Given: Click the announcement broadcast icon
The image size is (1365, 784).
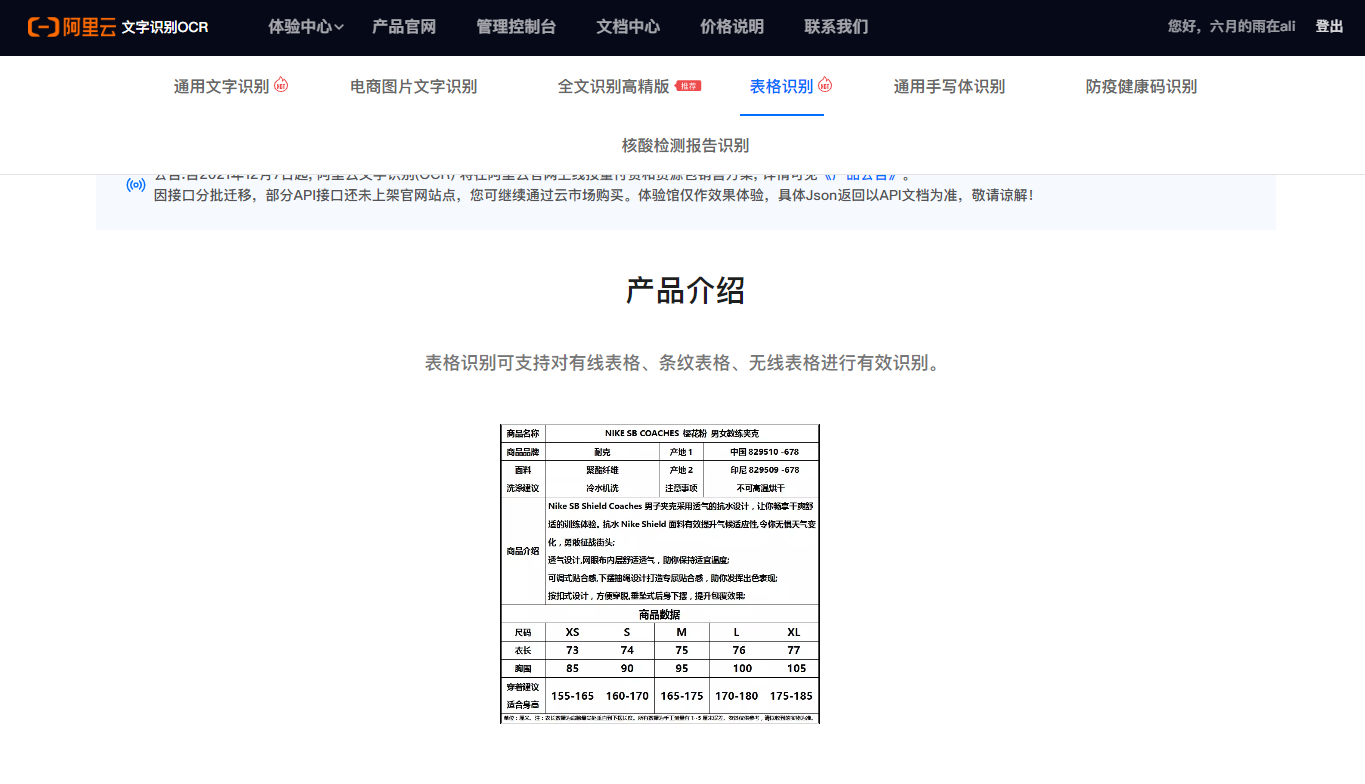Looking at the screenshot, I should click(136, 185).
